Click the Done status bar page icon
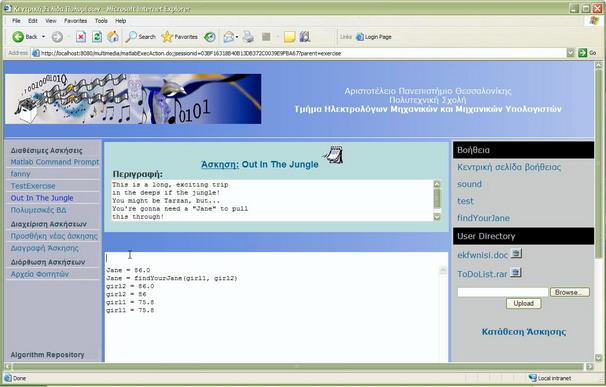The height and width of the screenshot is (387, 606). [x=8, y=378]
